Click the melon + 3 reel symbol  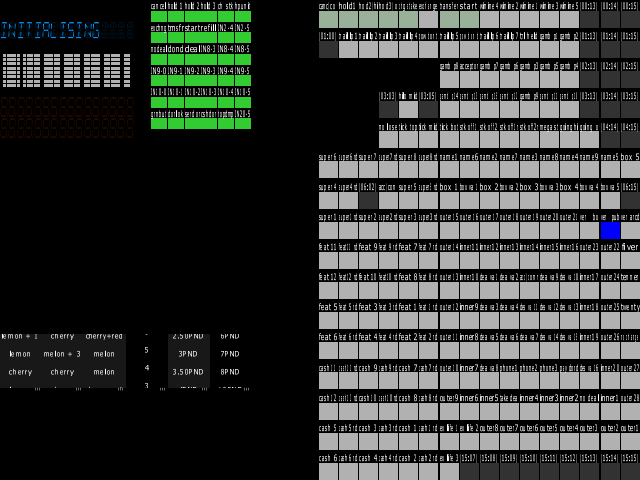pos(62,354)
